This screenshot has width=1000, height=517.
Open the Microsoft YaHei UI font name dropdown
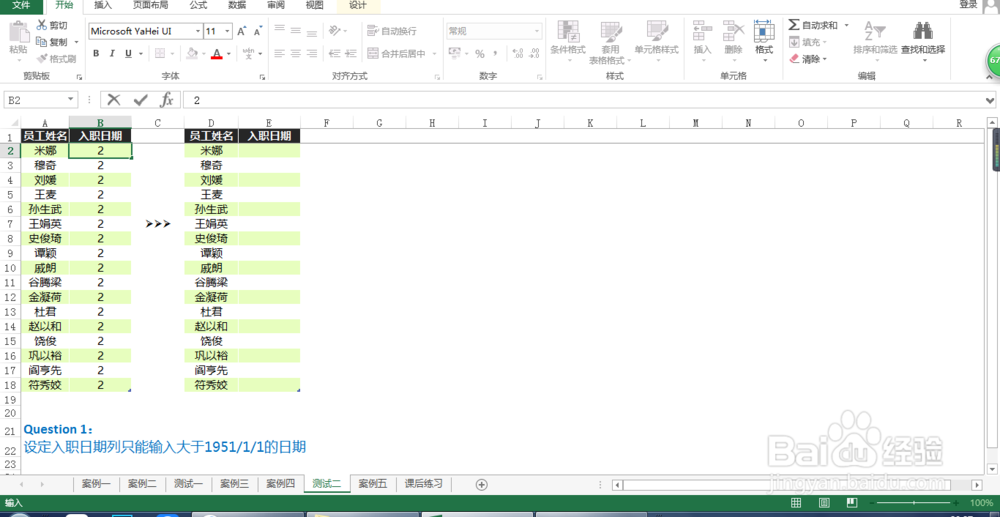(198, 31)
